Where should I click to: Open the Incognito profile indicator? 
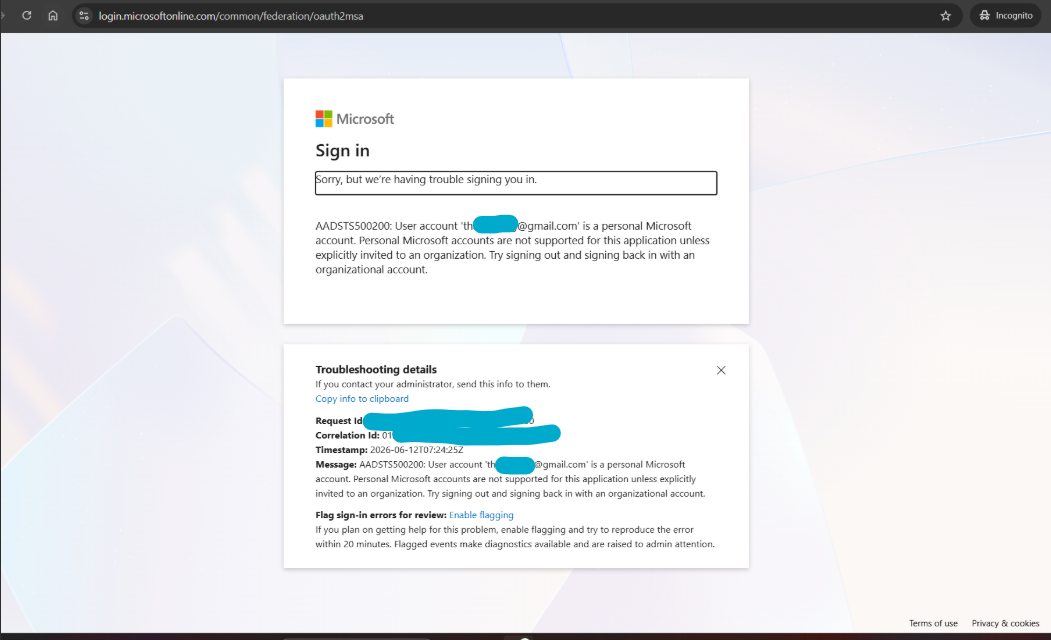point(1005,15)
